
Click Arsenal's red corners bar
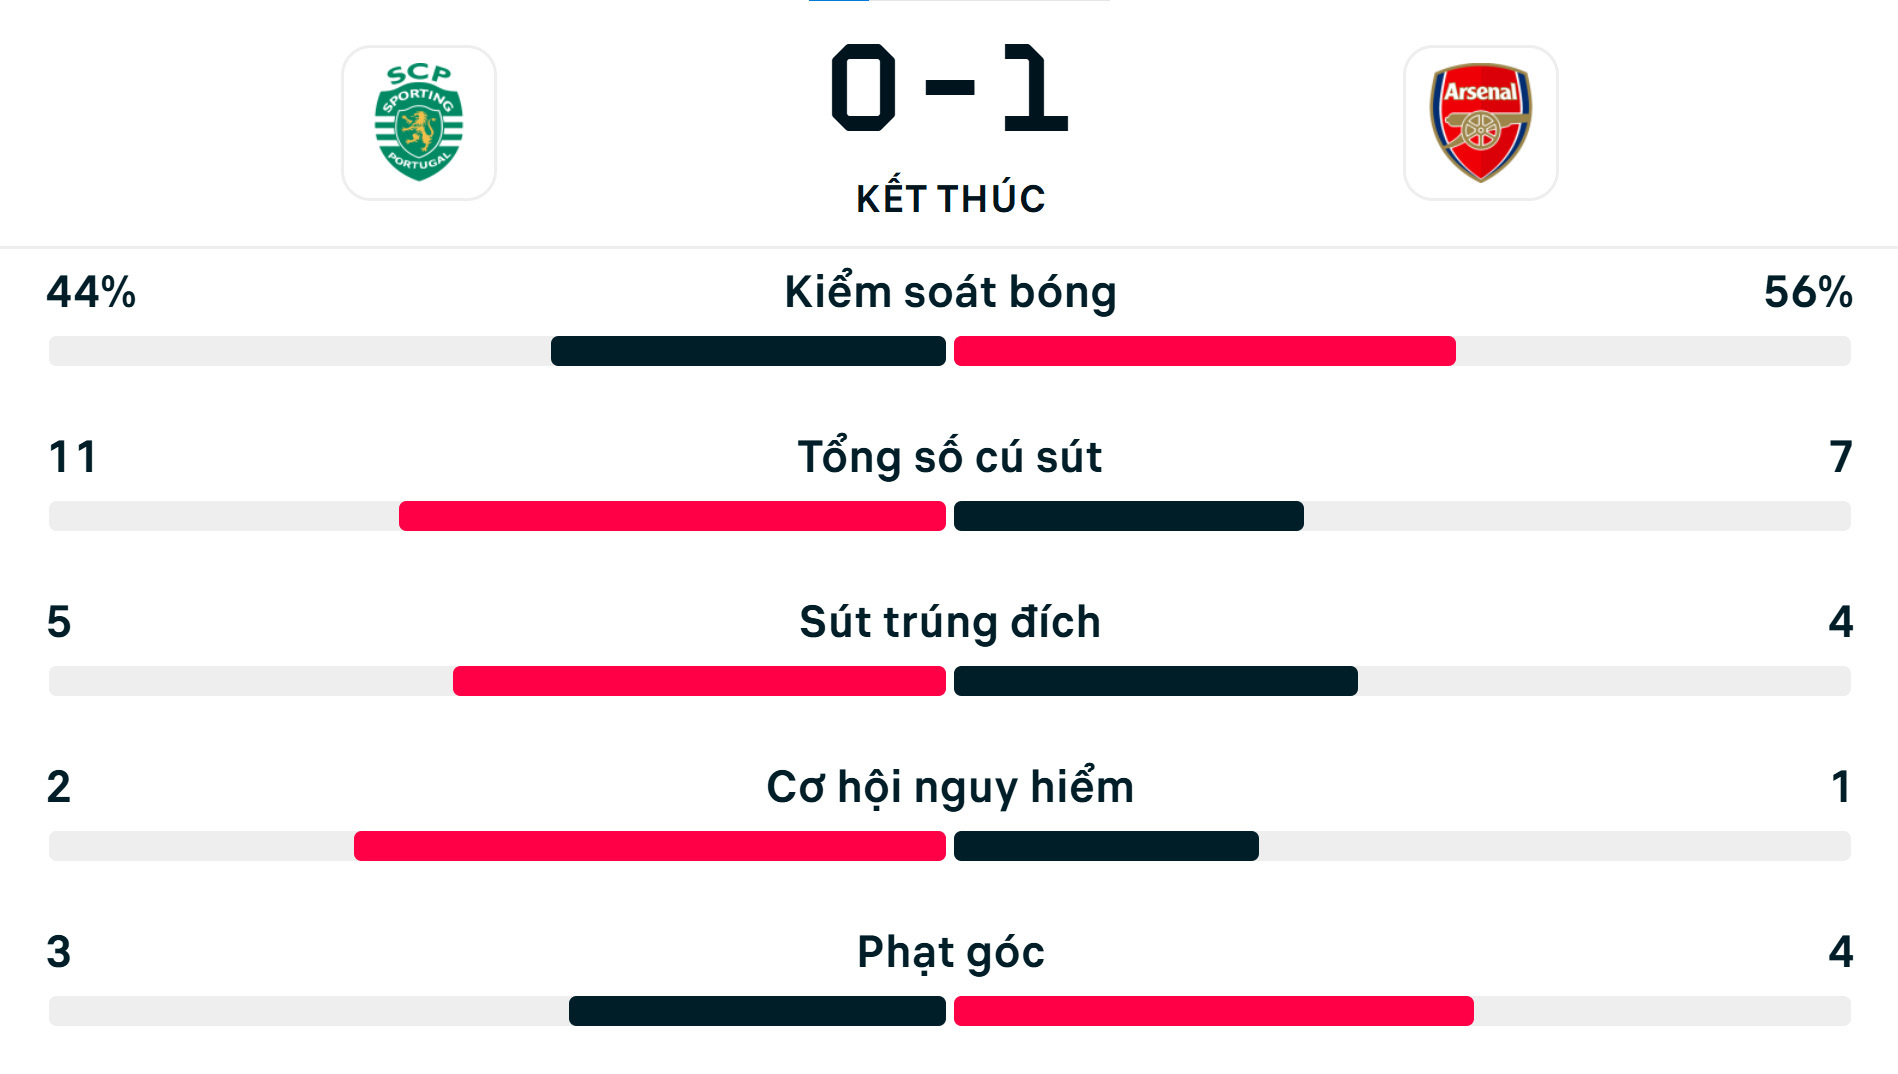pyautogui.click(x=1213, y=1011)
